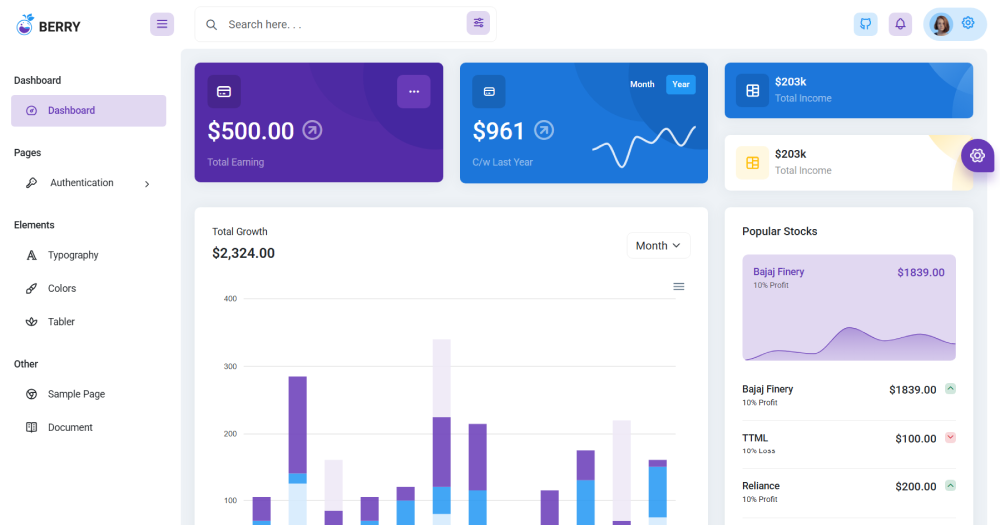The image size is (1000, 525).
Task: Go to Typography page
Action: pyautogui.click(x=89, y=255)
